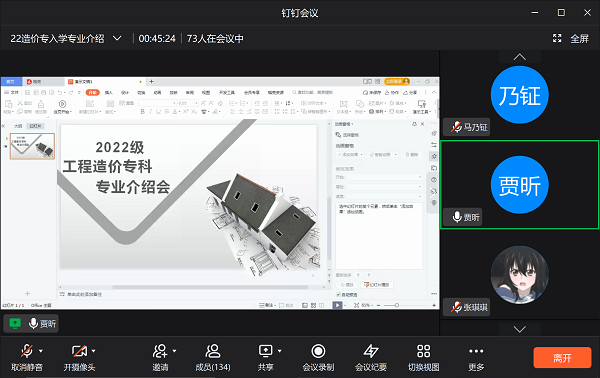This screenshot has height=378, width=600.
Task: Click slide 1 thumbnail in WPS panel
Action: click(x=32, y=146)
